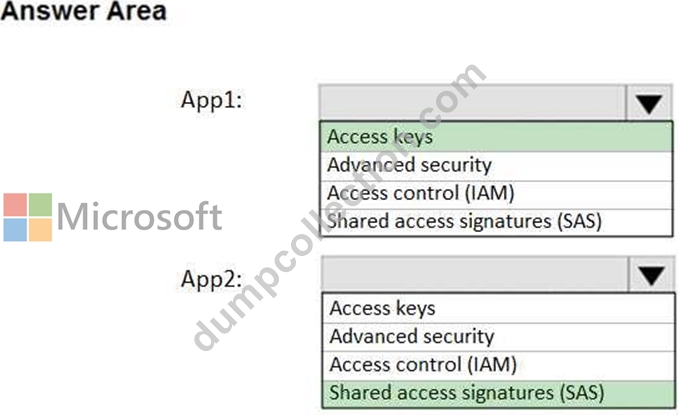This screenshot has width=679, height=415.
Task: Select highlighted Access keys under App1
Action: click(496, 137)
